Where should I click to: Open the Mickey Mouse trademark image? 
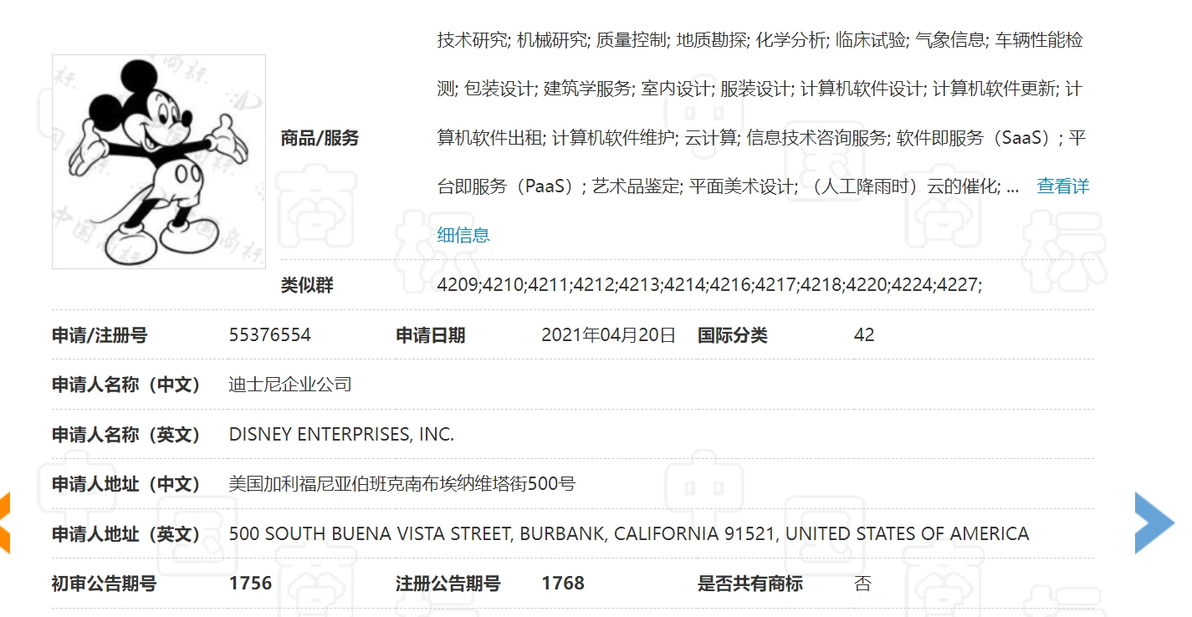click(x=159, y=161)
